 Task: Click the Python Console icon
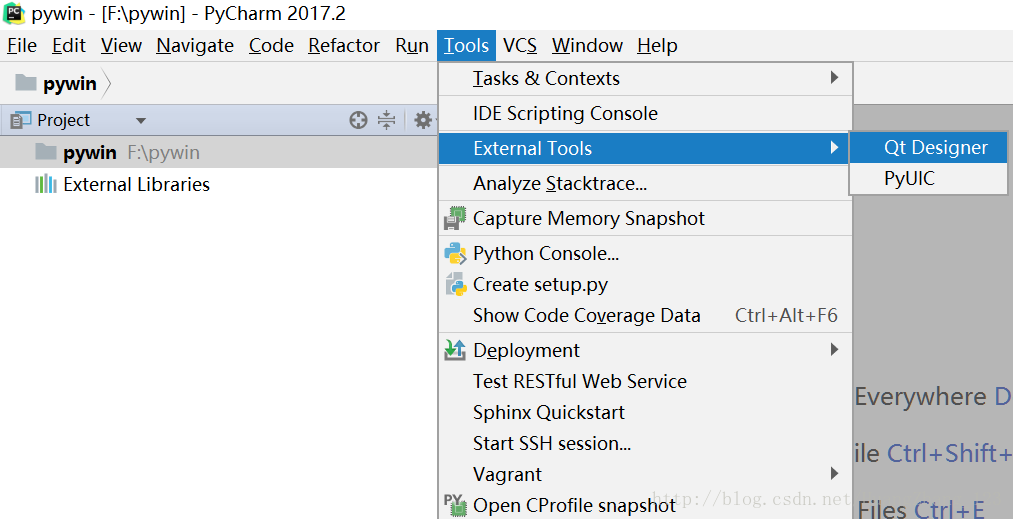tap(456, 253)
